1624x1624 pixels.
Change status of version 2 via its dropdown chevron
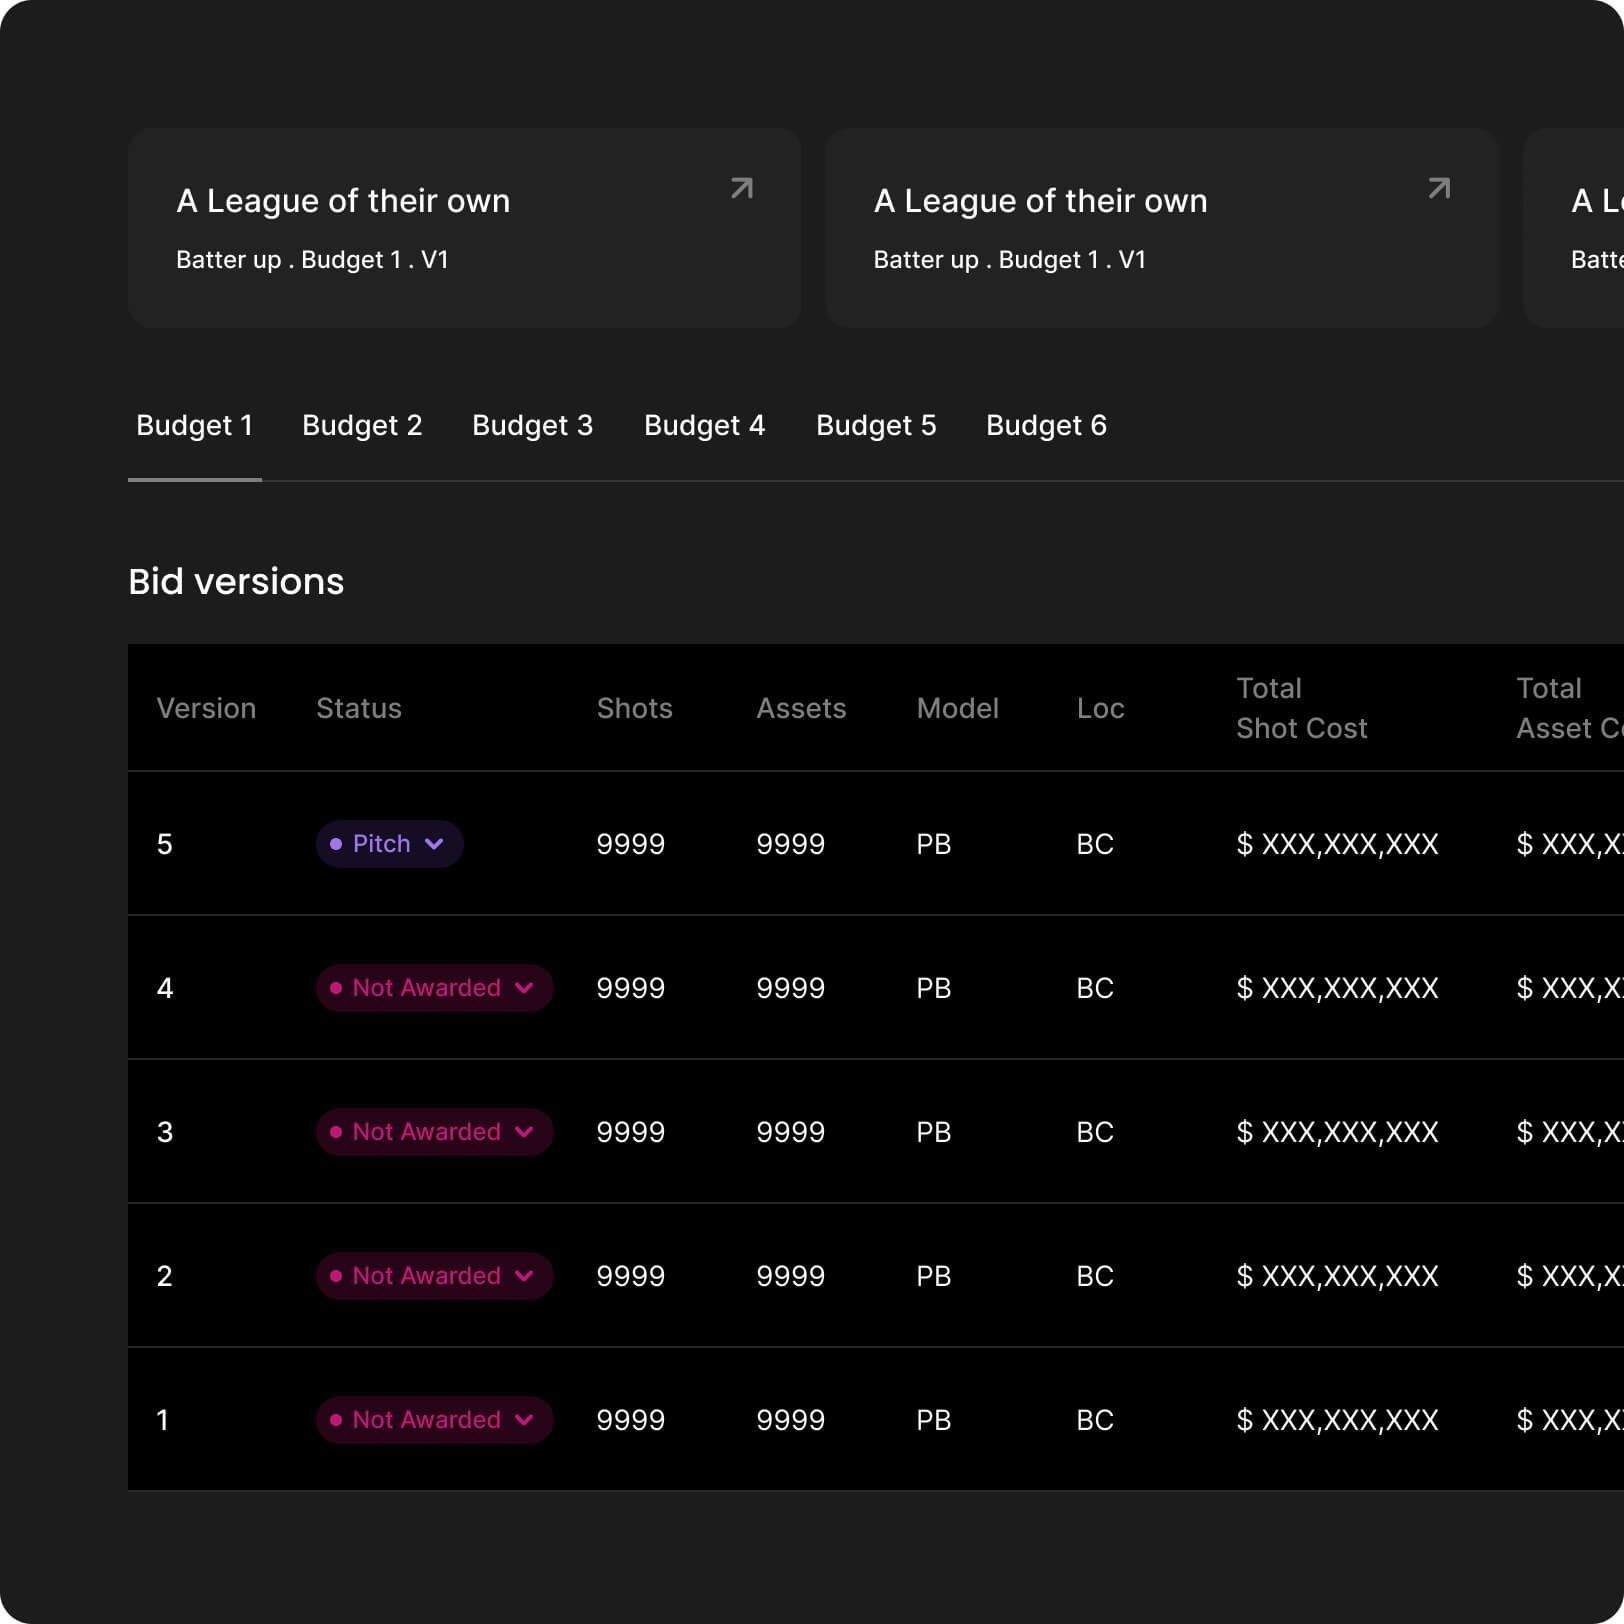(x=524, y=1276)
